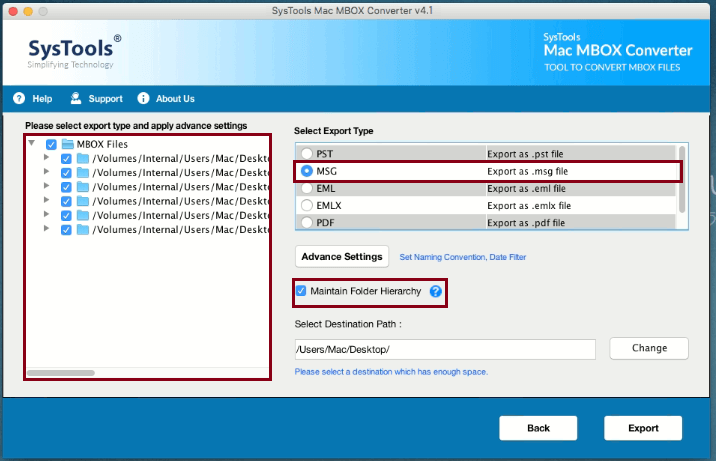The height and width of the screenshot is (461, 716).
Task: Click the export type list vertical scrollbar
Action: [682, 179]
